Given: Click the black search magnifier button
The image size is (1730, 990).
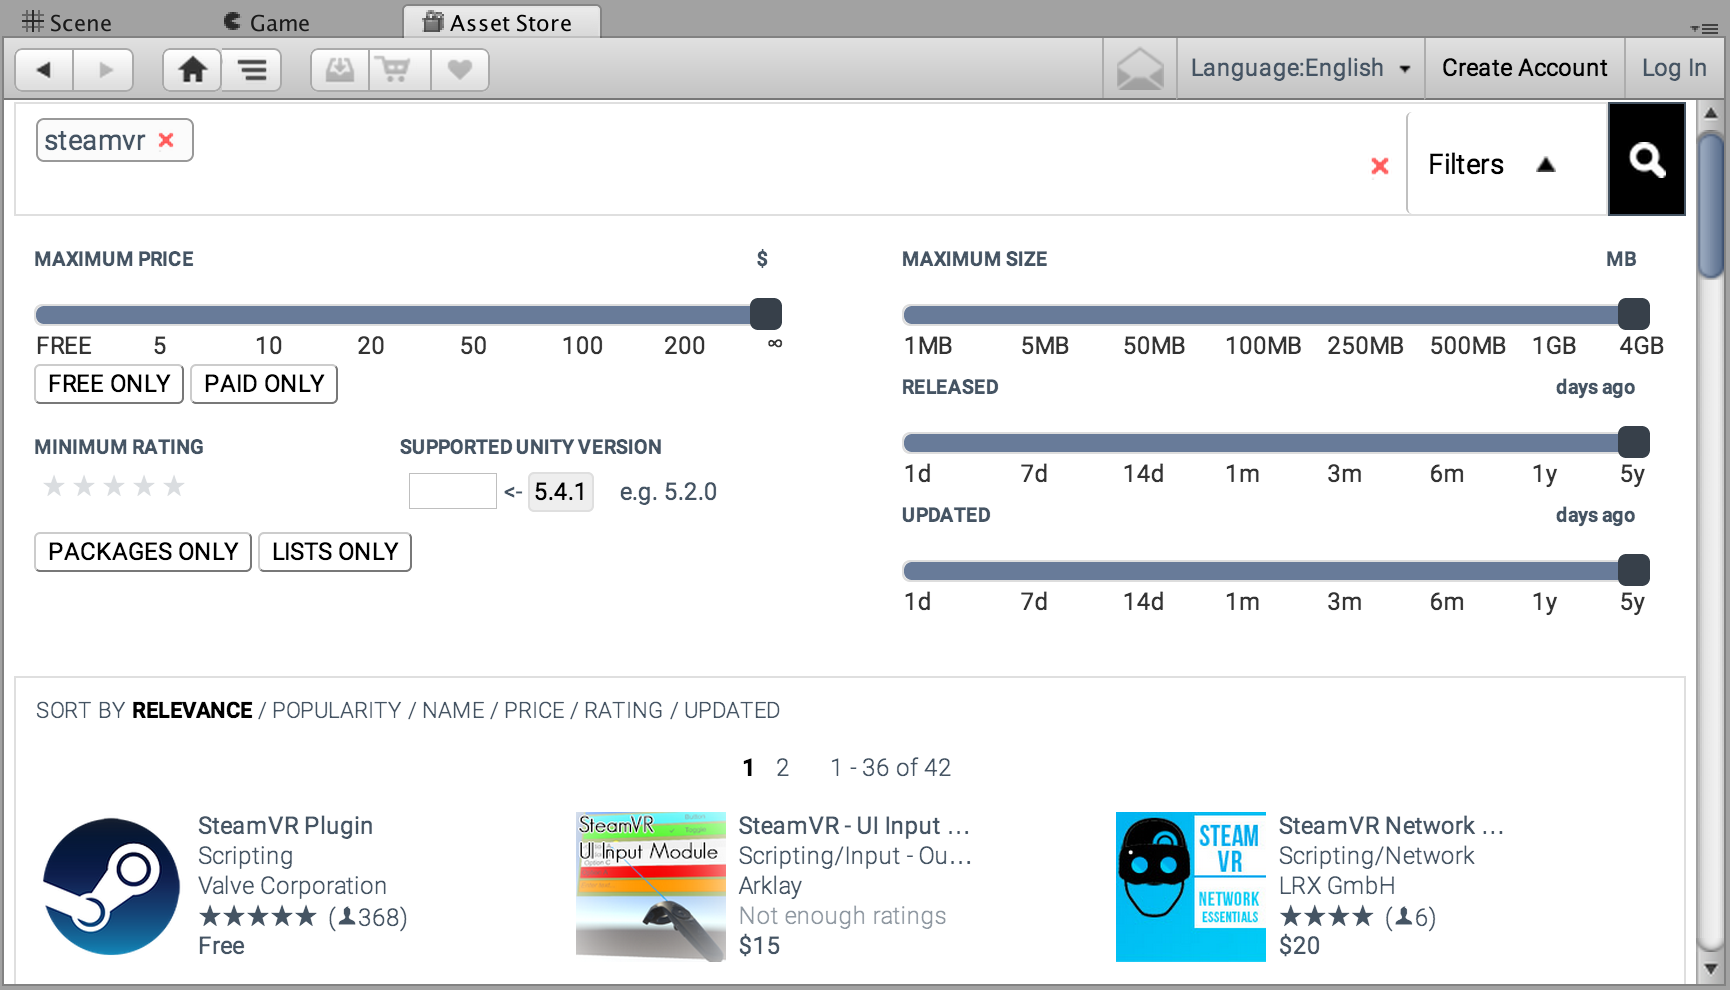Looking at the screenshot, I should [x=1646, y=159].
